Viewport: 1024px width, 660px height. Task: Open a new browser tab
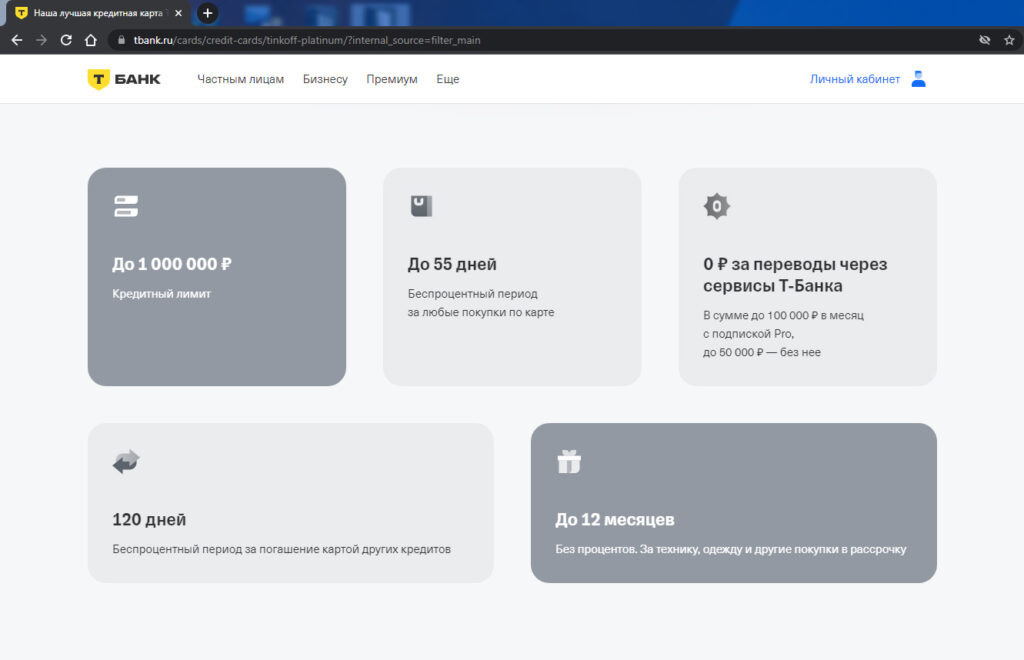point(208,13)
